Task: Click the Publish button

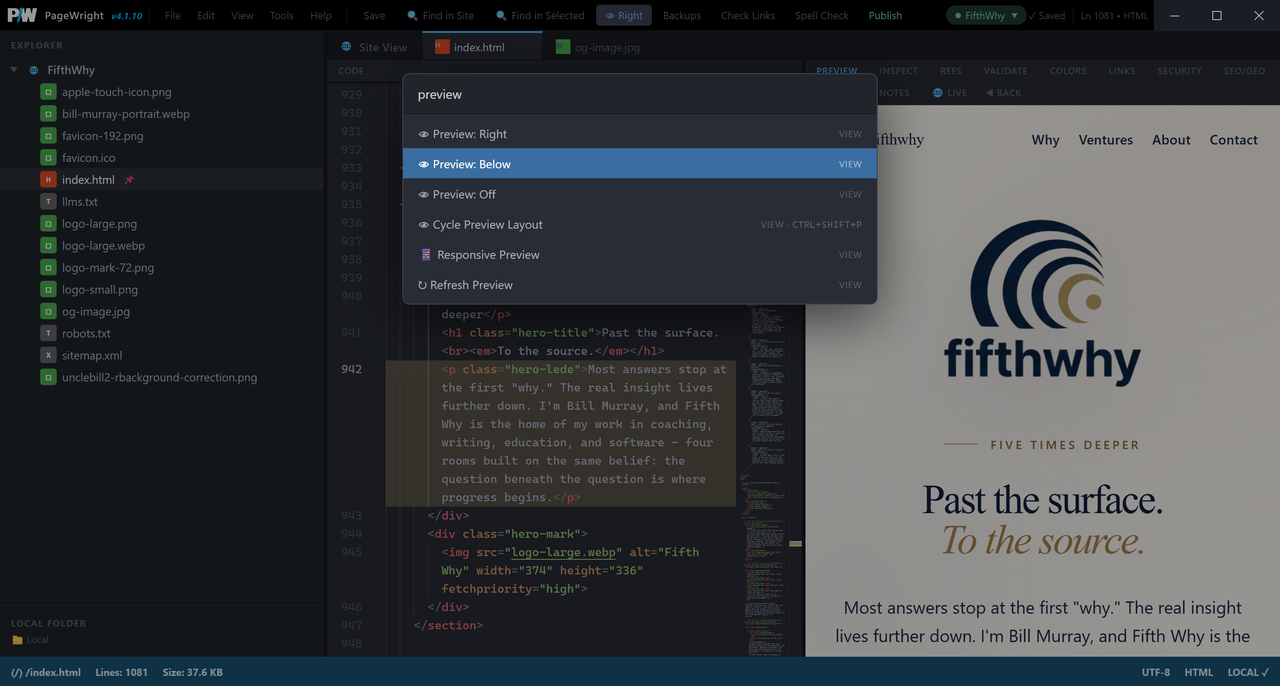Action: tap(885, 16)
